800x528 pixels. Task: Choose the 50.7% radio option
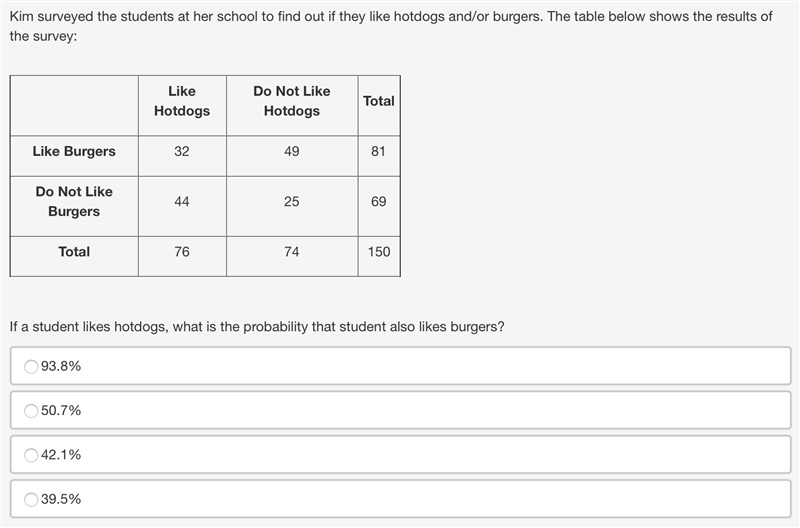[x=31, y=411]
